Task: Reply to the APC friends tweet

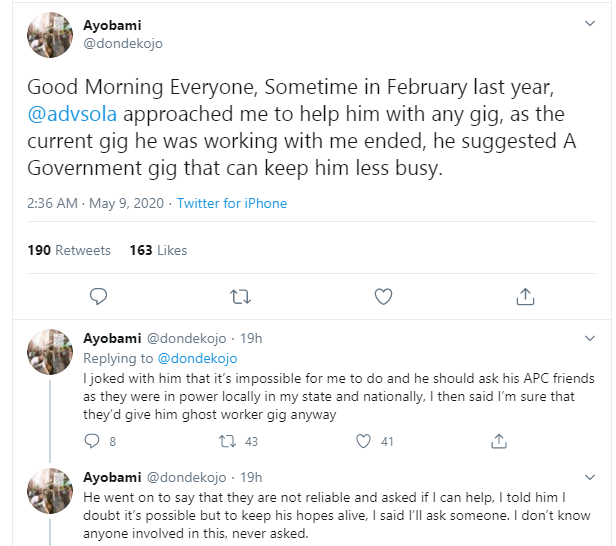Action: [x=92, y=440]
